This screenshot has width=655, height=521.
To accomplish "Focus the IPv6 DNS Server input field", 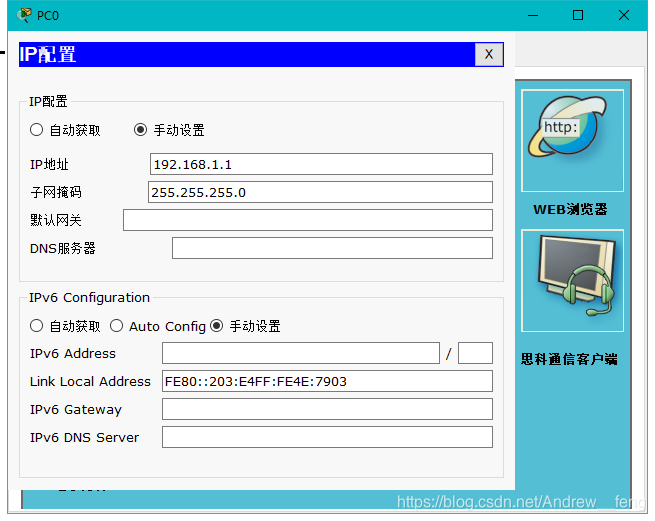I will 327,437.
